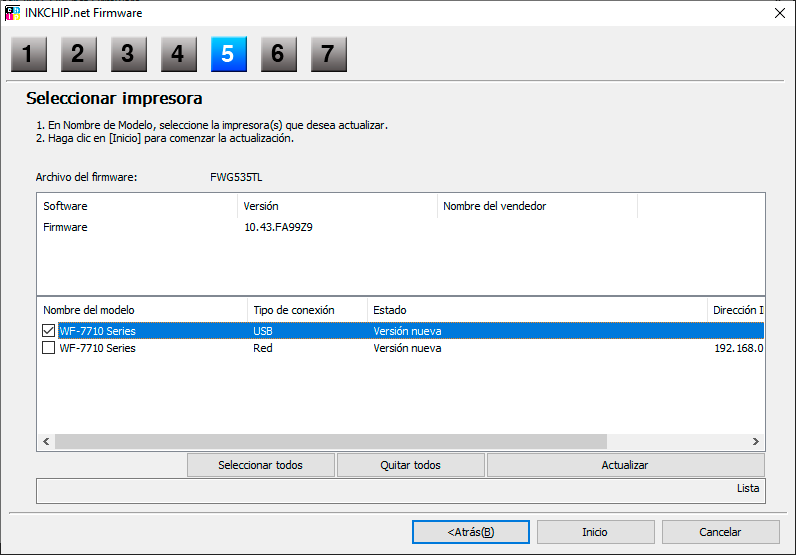Click the Estado column header
The image size is (796, 555).
(537, 310)
